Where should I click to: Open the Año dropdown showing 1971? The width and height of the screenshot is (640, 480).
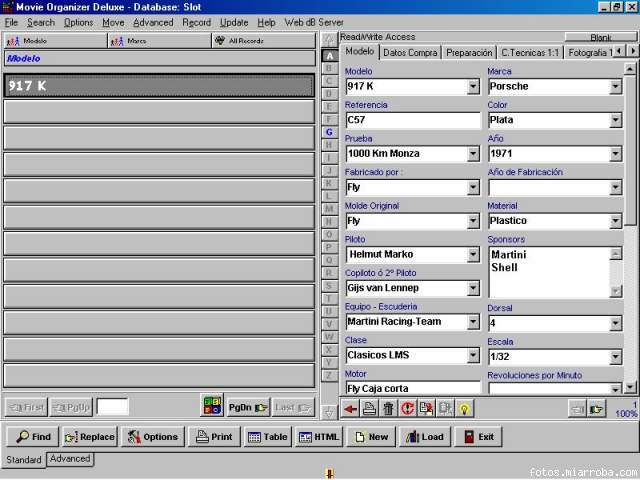click(616, 154)
